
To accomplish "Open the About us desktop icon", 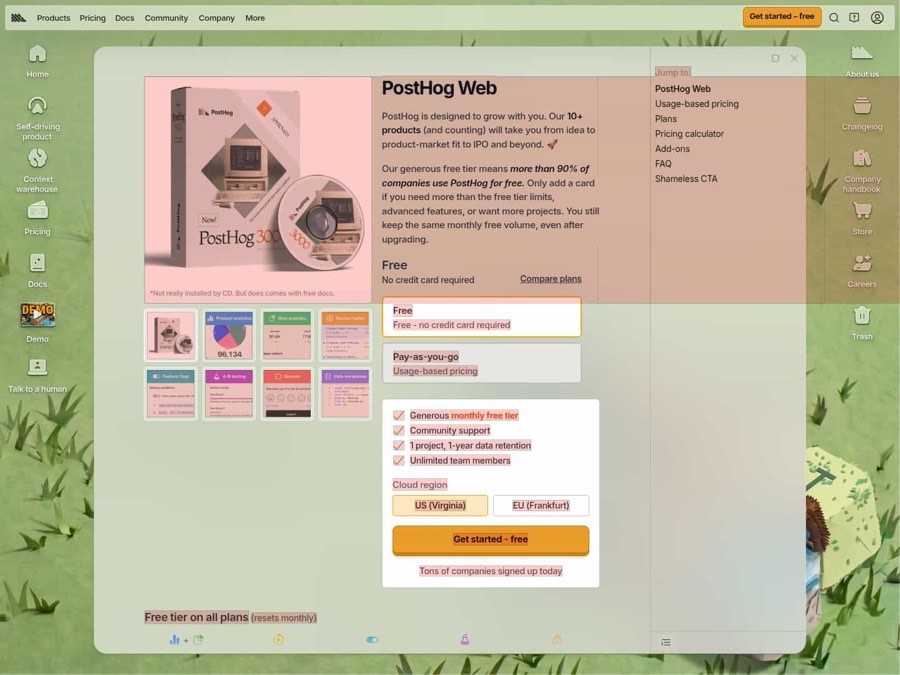I will [x=862, y=61].
